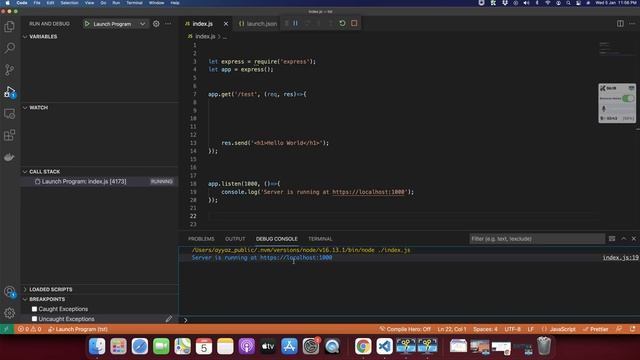Close the index.js editor tab

click(226, 24)
